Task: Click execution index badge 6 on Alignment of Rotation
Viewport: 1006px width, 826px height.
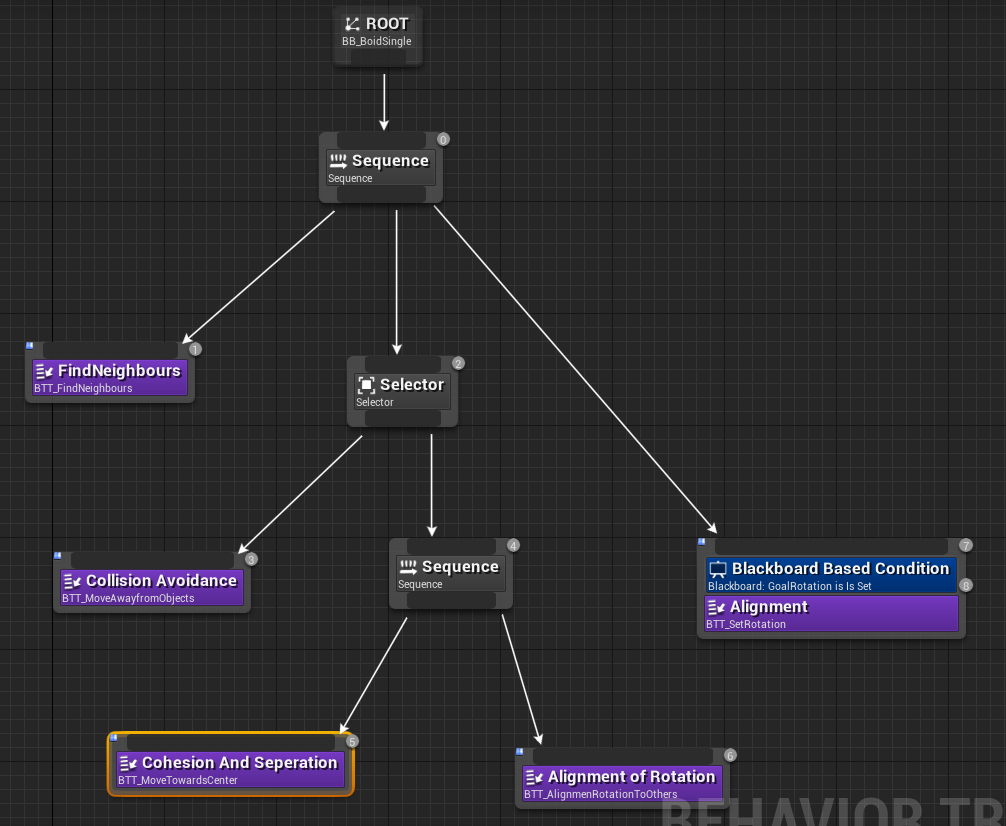Action: [729, 755]
